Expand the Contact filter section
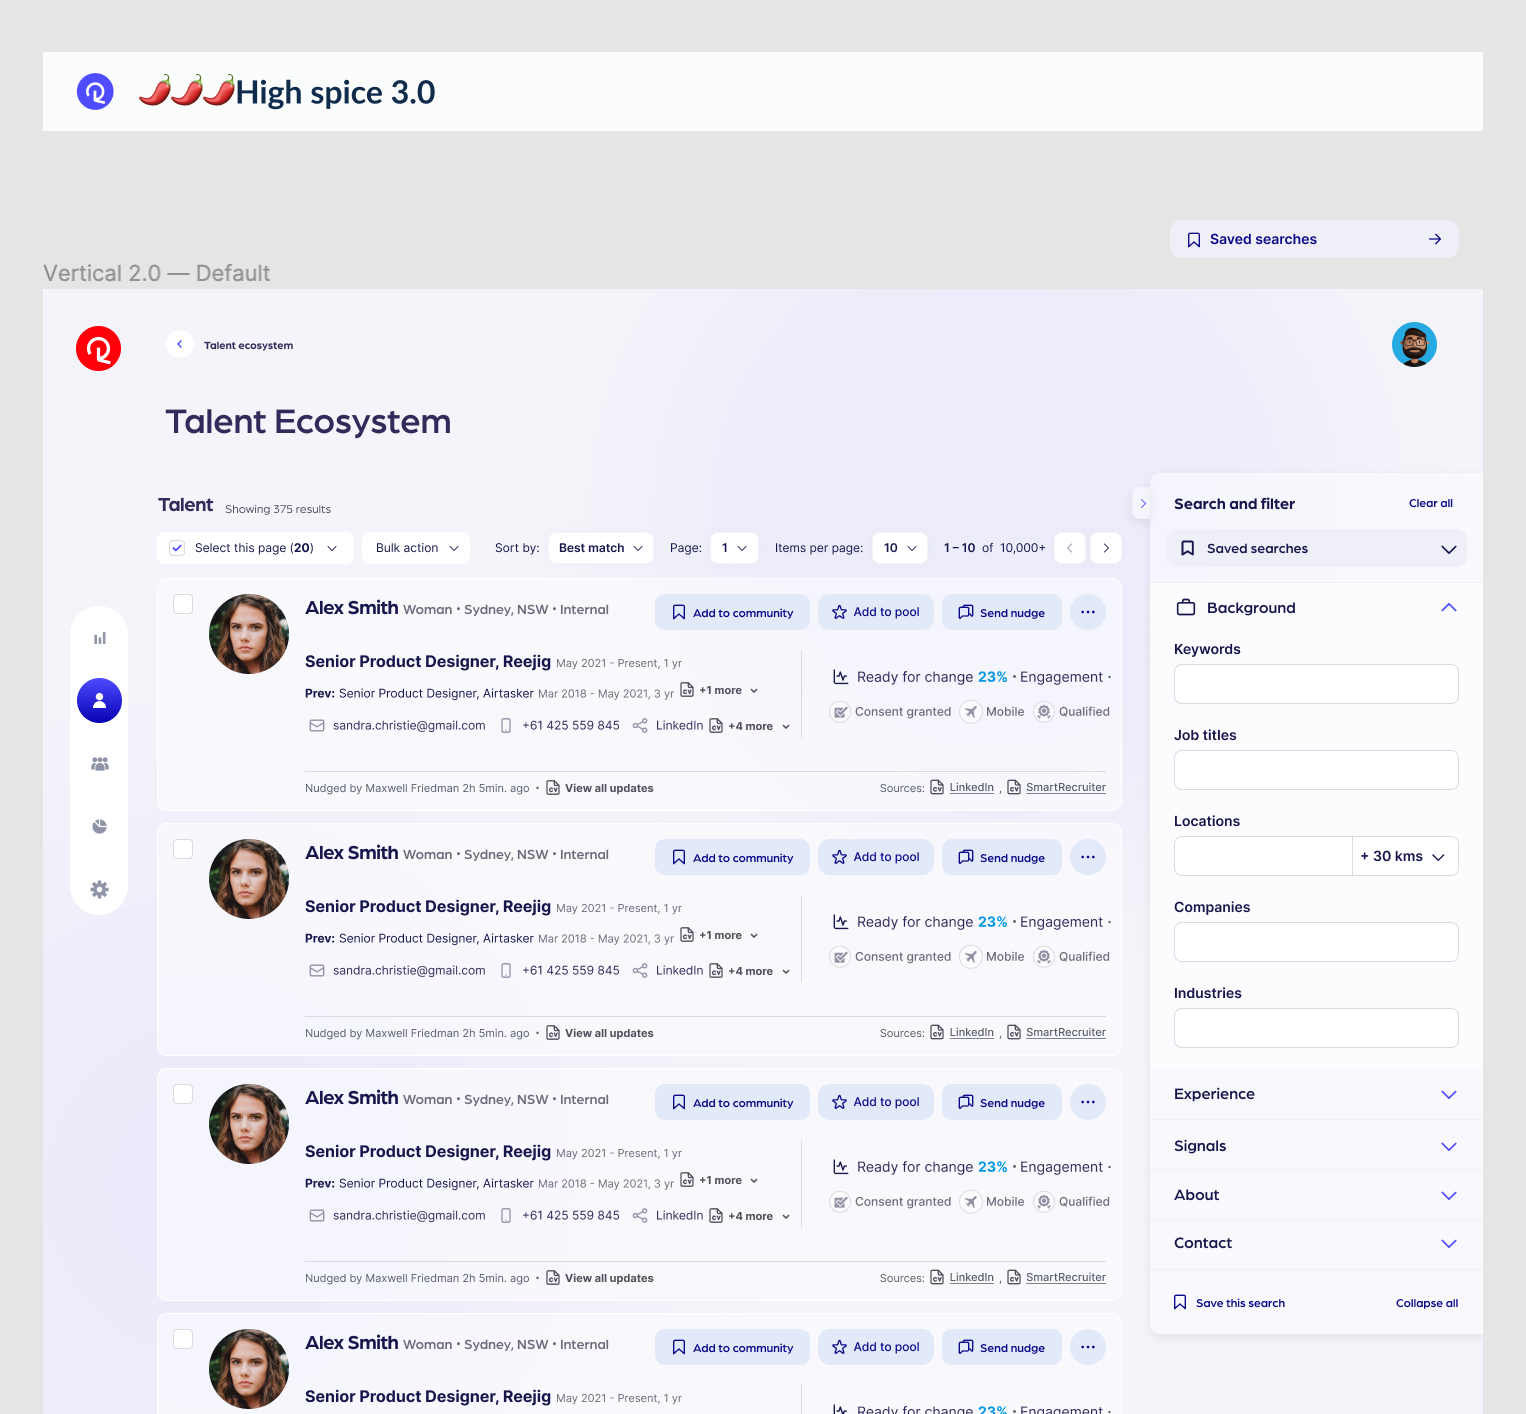The width and height of the screenshot is (1526, 1414). [x=1448, y=1243]
